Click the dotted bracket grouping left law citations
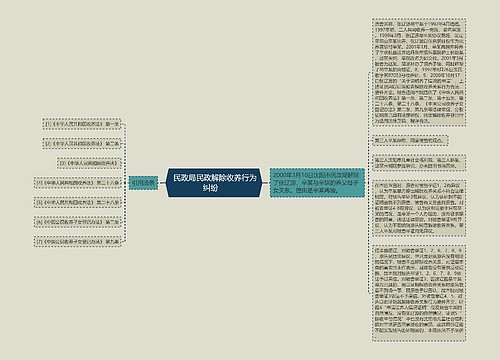This screenshot has width=500, height=360. 125,183
